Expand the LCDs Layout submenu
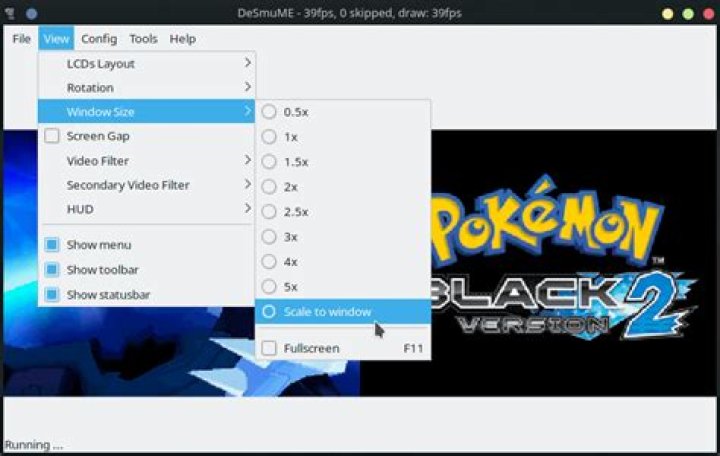This screenshot has height=456, width=720. tap(146, 63)
